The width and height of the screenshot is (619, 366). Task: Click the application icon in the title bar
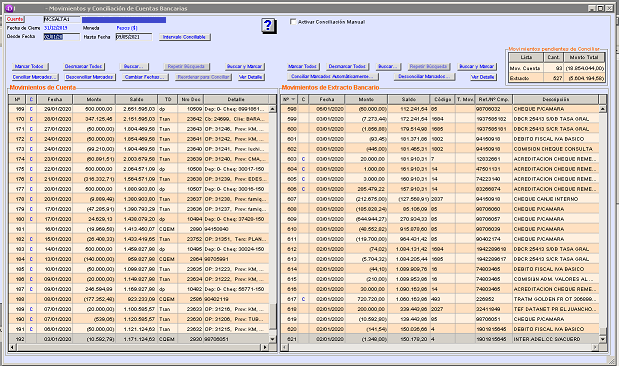pyautogui.click(x=9, y=8)
